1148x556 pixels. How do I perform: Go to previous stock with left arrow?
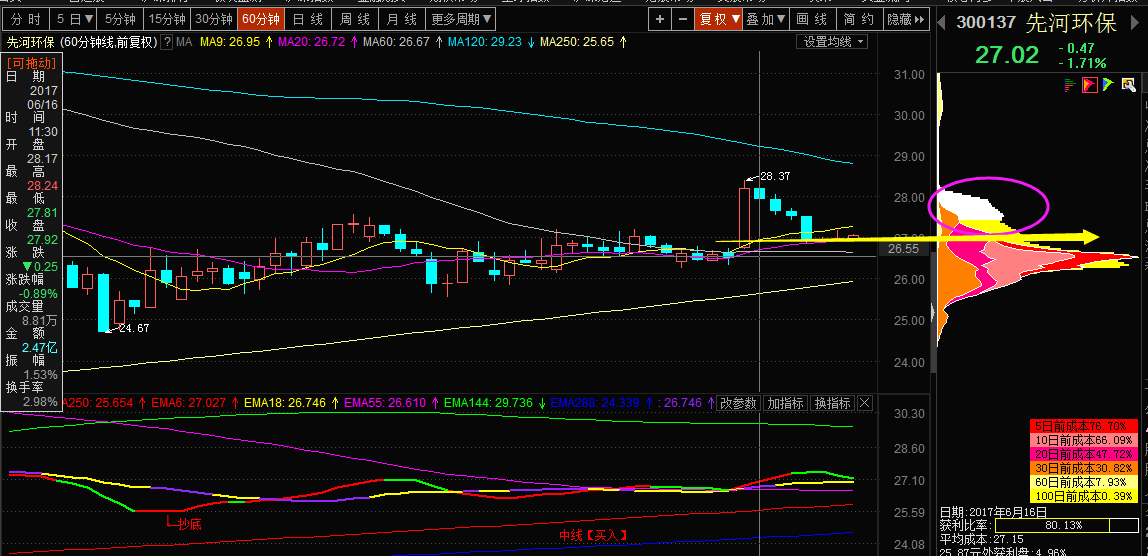pyautogui.click(x=941, y=21)
